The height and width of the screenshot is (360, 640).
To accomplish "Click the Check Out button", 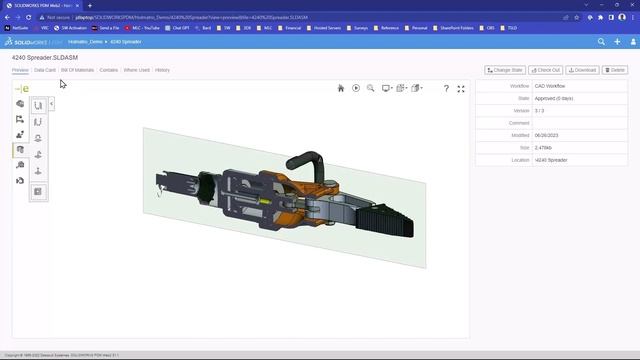I will [545, 70].
